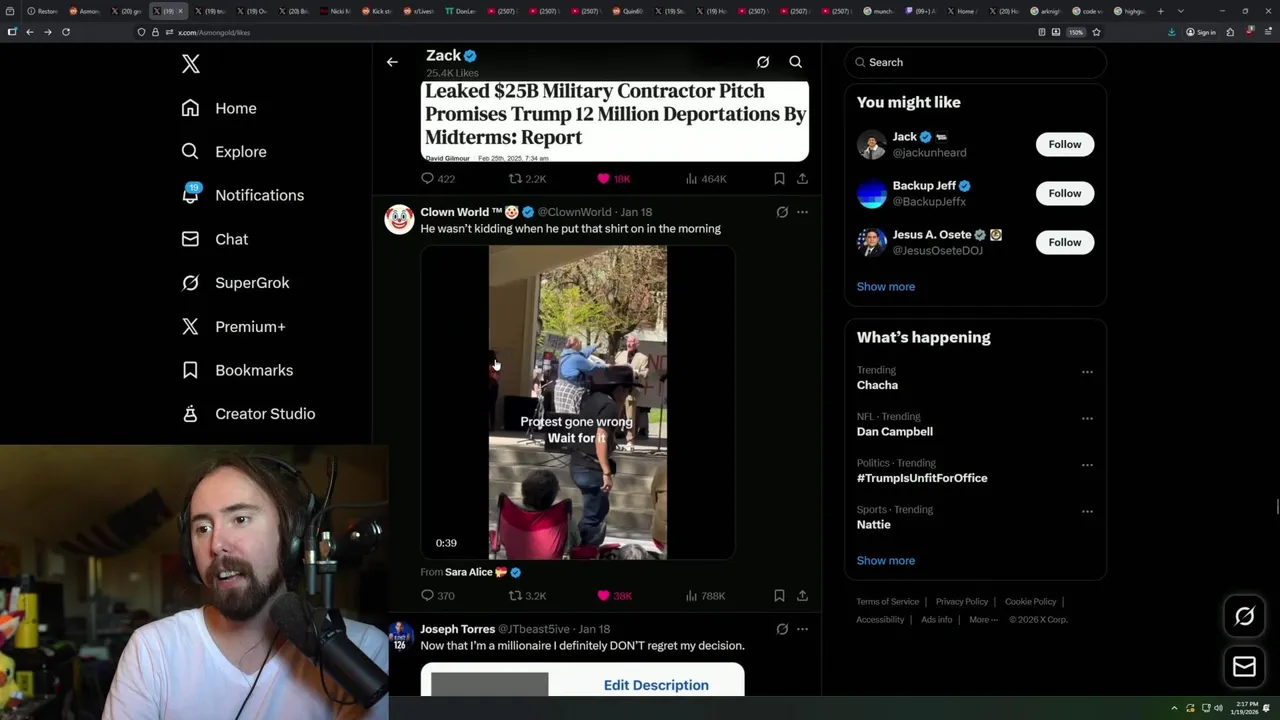Open Bookmarks in the sidebar
Viewport: 1280px width, 720px height.
(x=237, y=370)
